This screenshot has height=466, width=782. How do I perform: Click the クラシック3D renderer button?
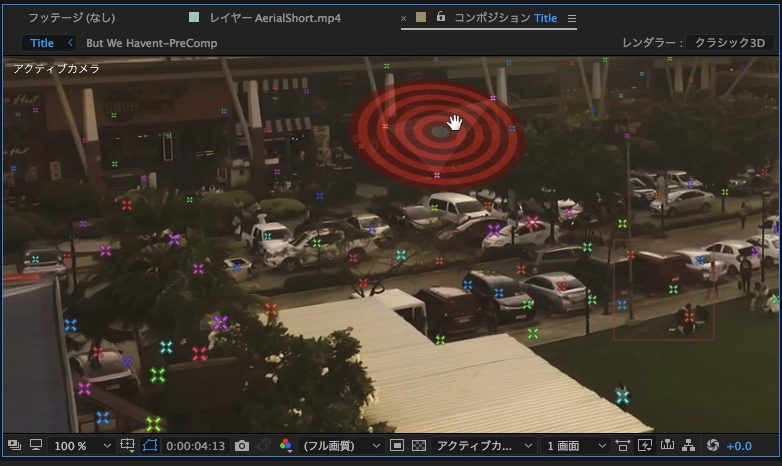coord(730,42)
